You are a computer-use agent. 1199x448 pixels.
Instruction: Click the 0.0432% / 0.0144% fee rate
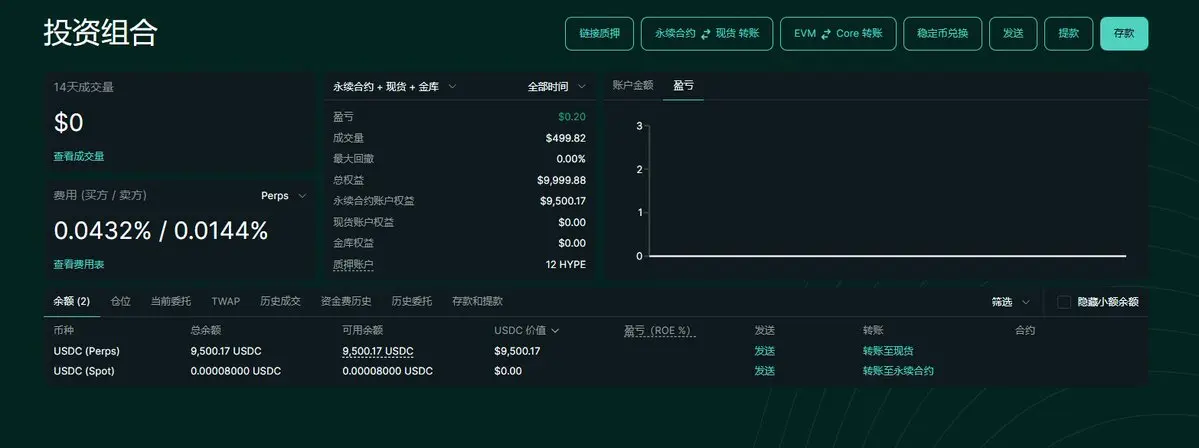tap(161, 231)
